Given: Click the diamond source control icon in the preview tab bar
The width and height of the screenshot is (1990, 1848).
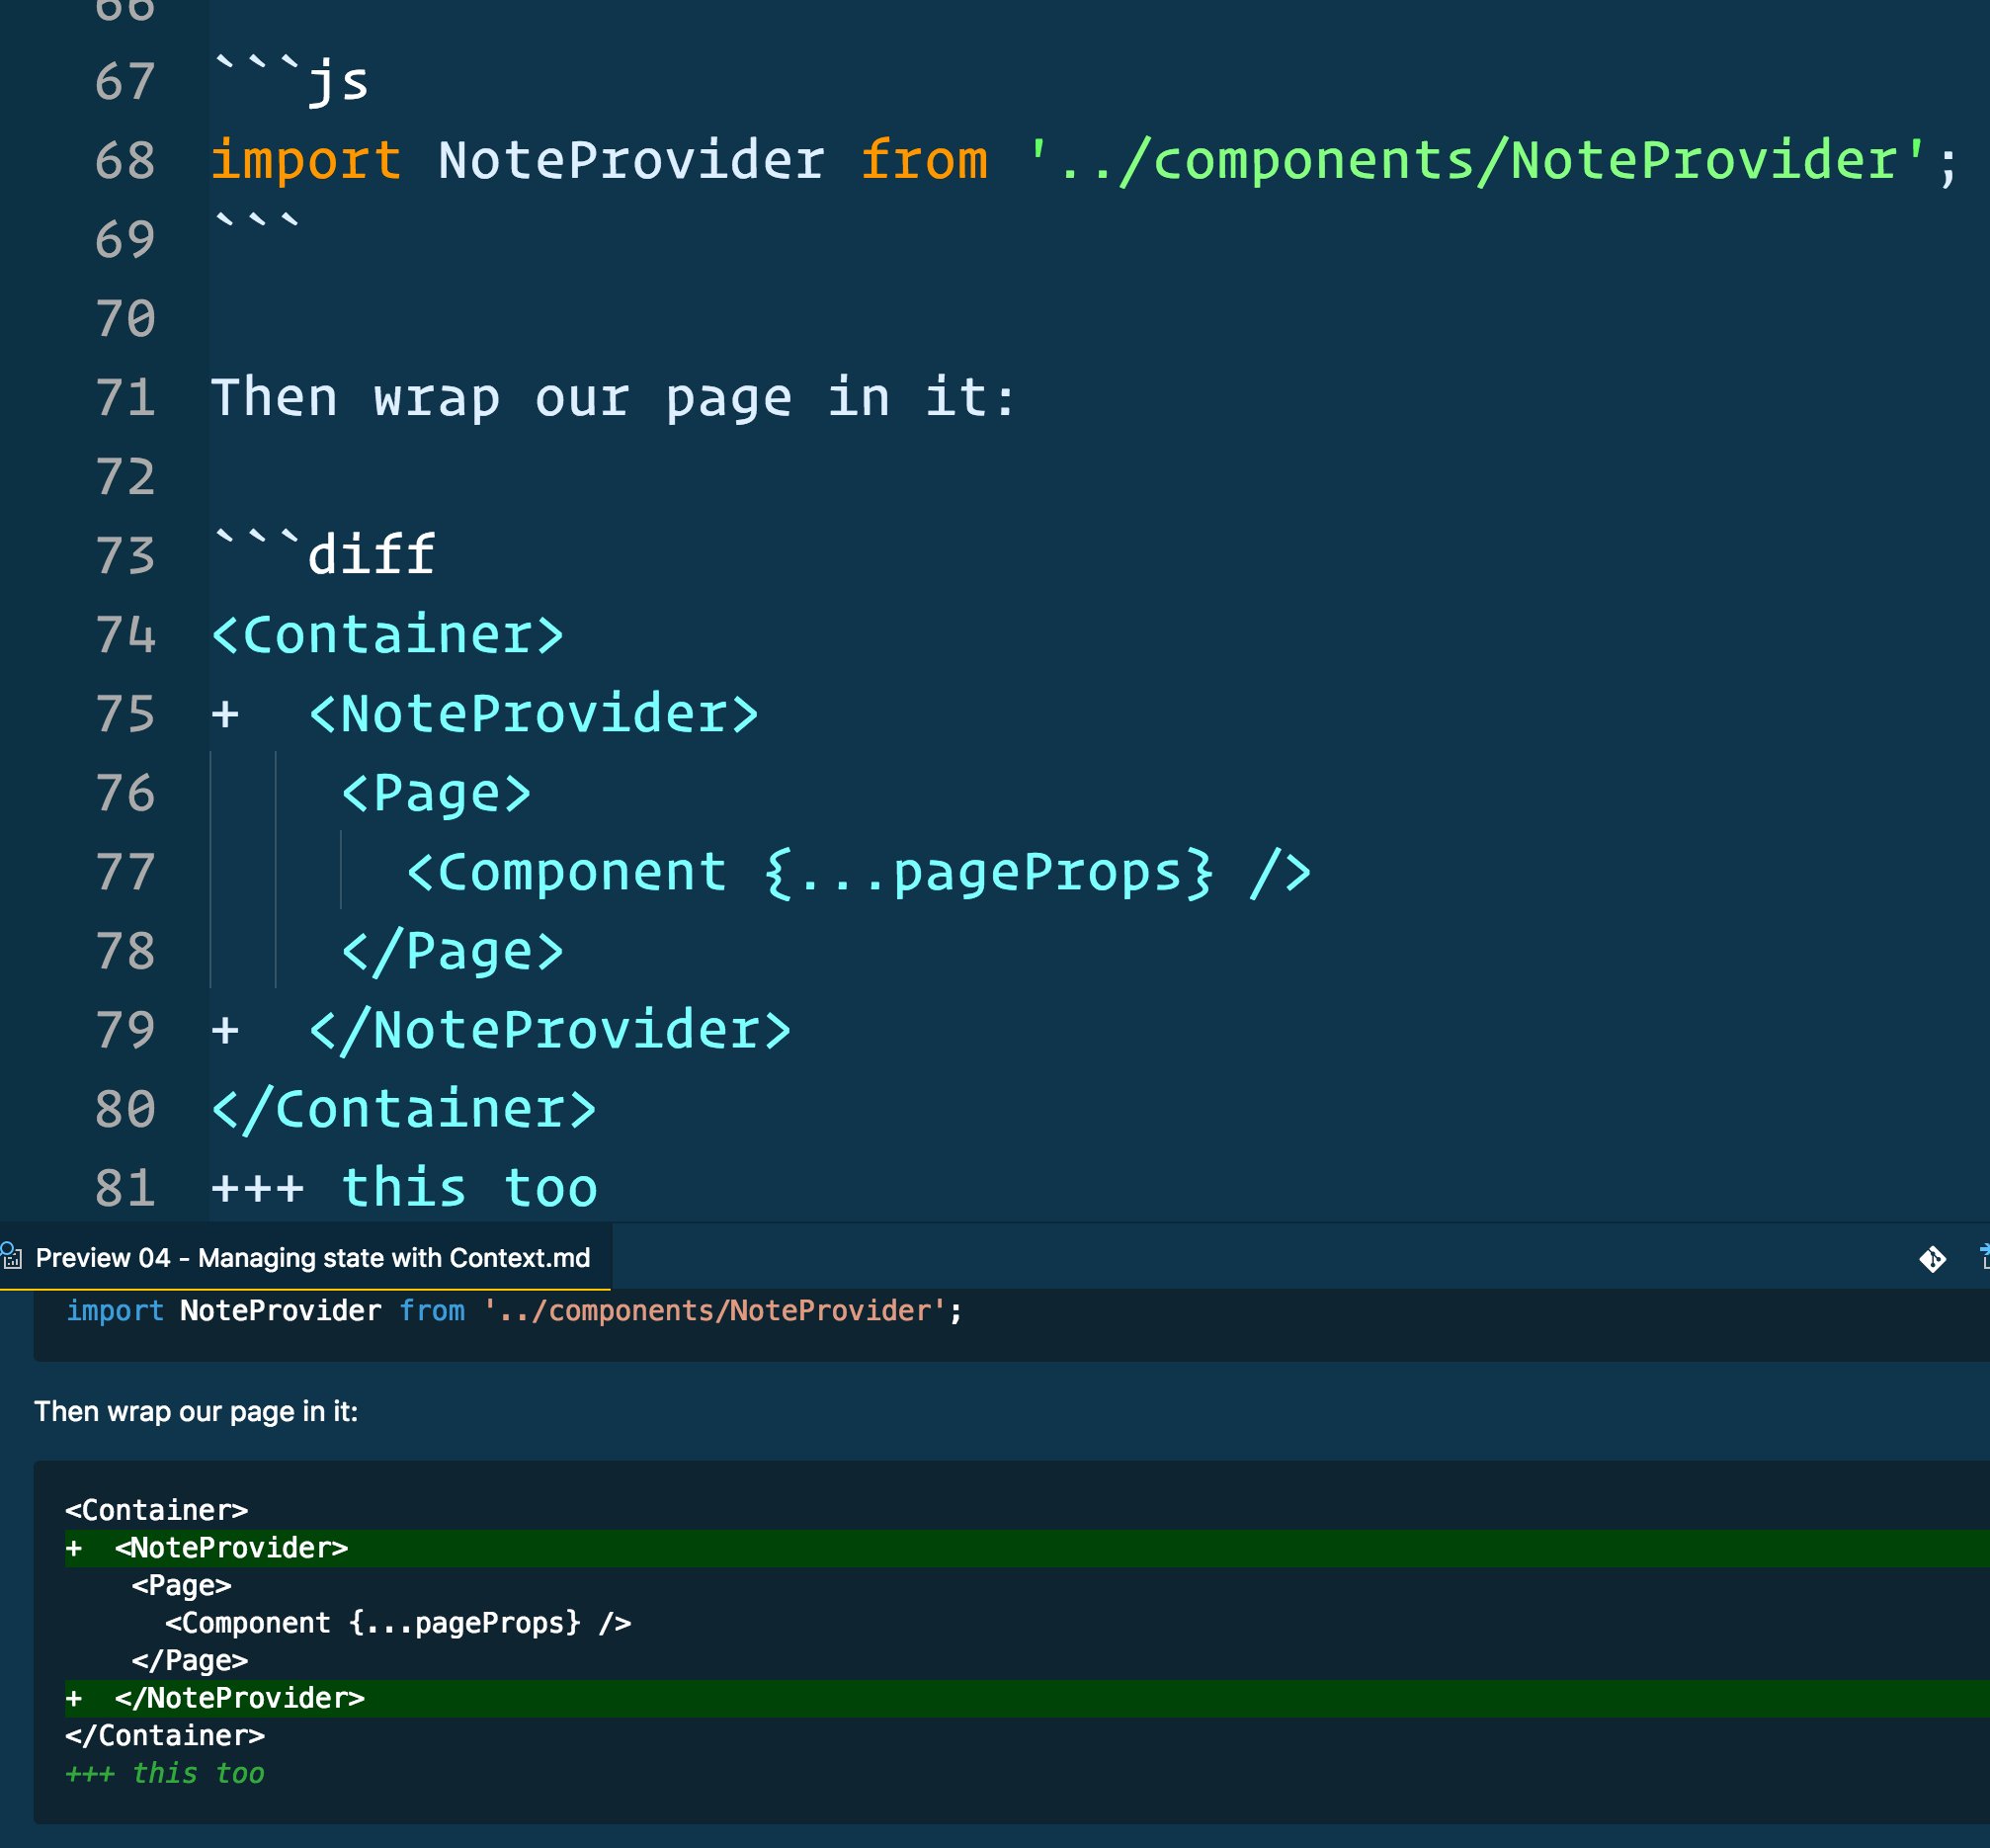Looking at the screenshot, I should [1932, 1259].
